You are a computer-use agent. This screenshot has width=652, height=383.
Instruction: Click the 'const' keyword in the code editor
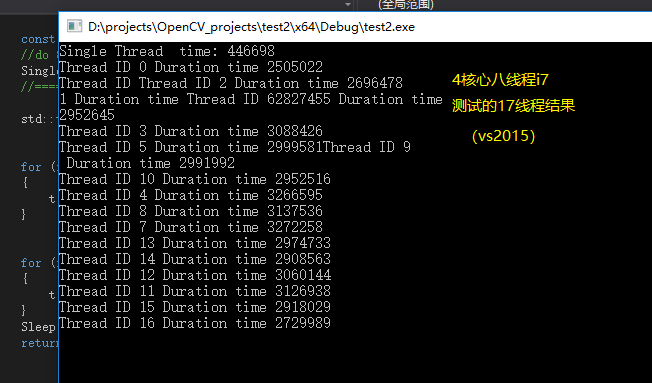[38, 39]
